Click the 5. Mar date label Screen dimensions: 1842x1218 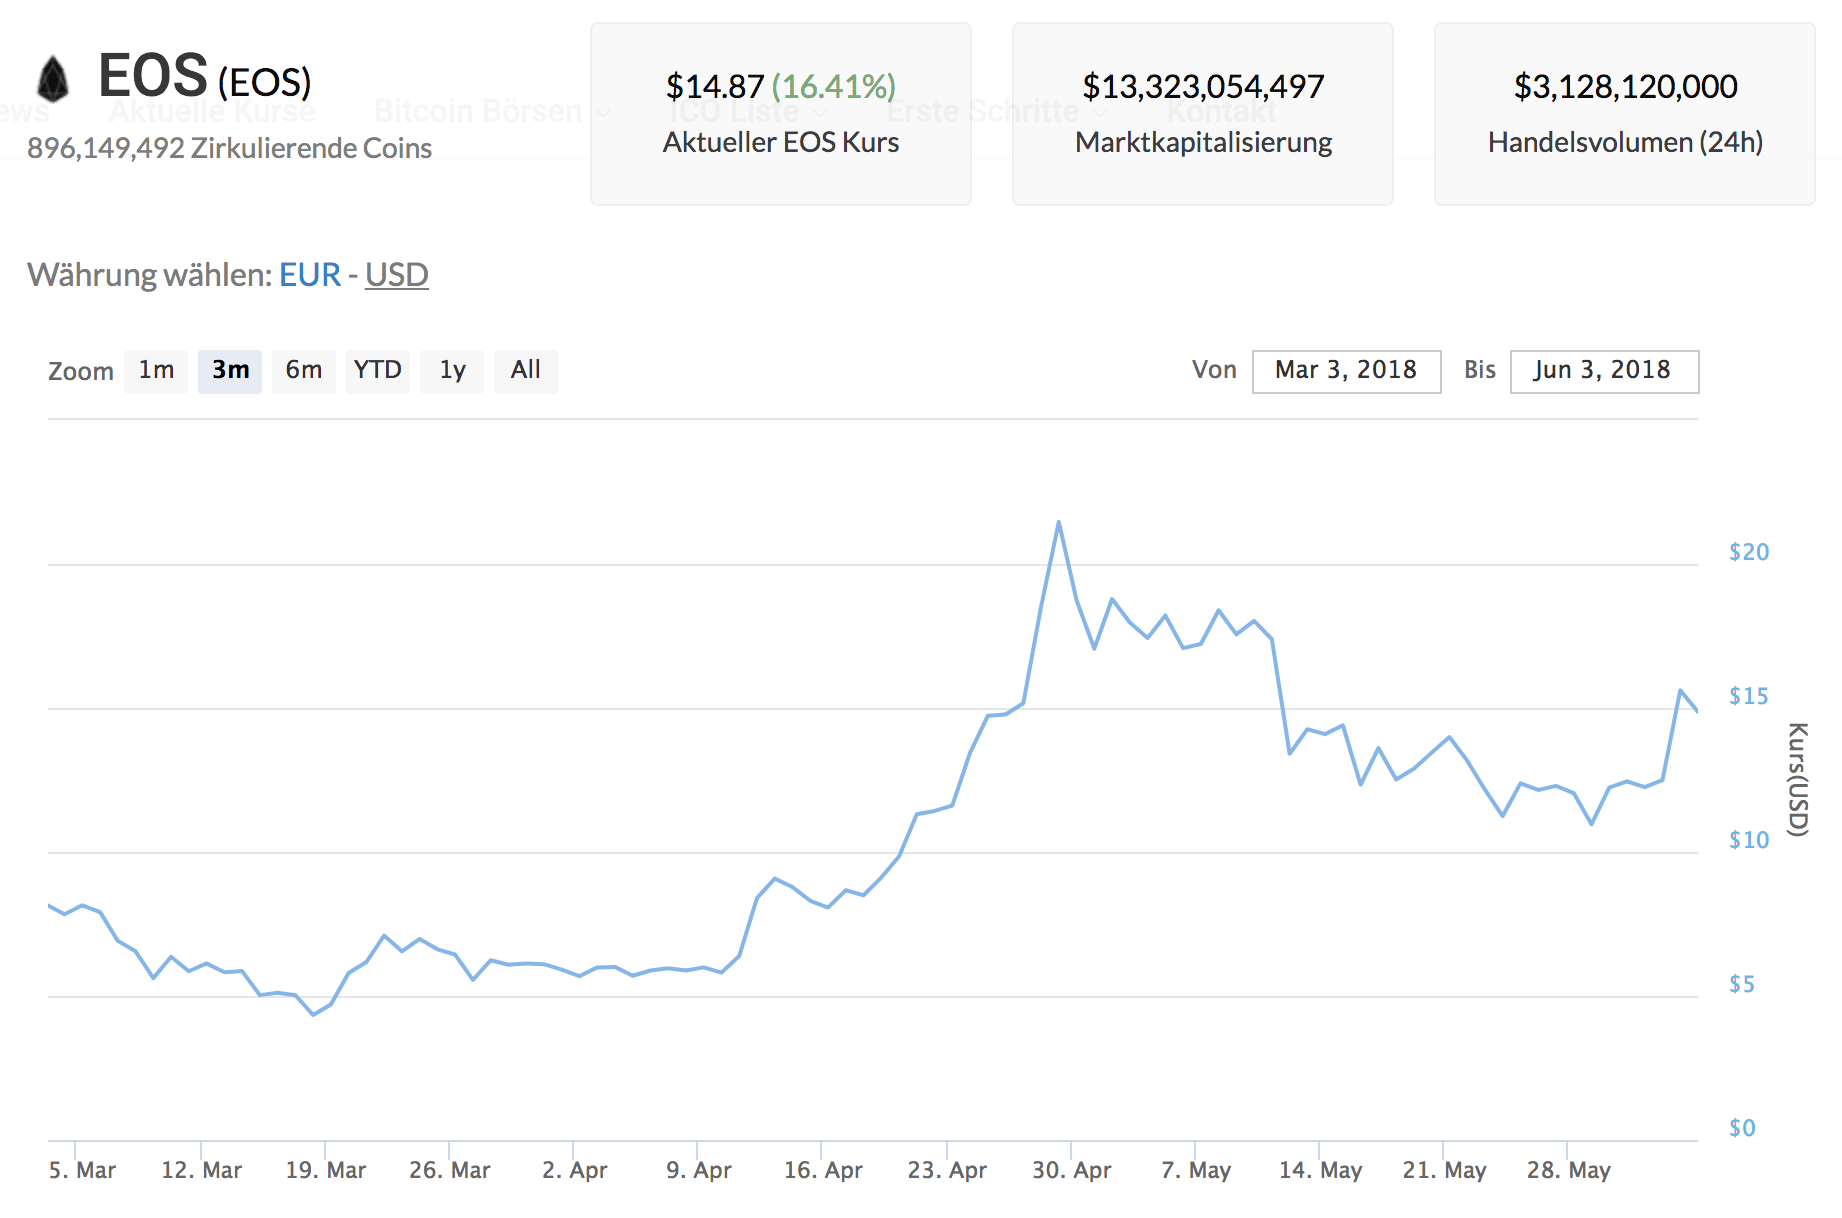pos(82,1170)
